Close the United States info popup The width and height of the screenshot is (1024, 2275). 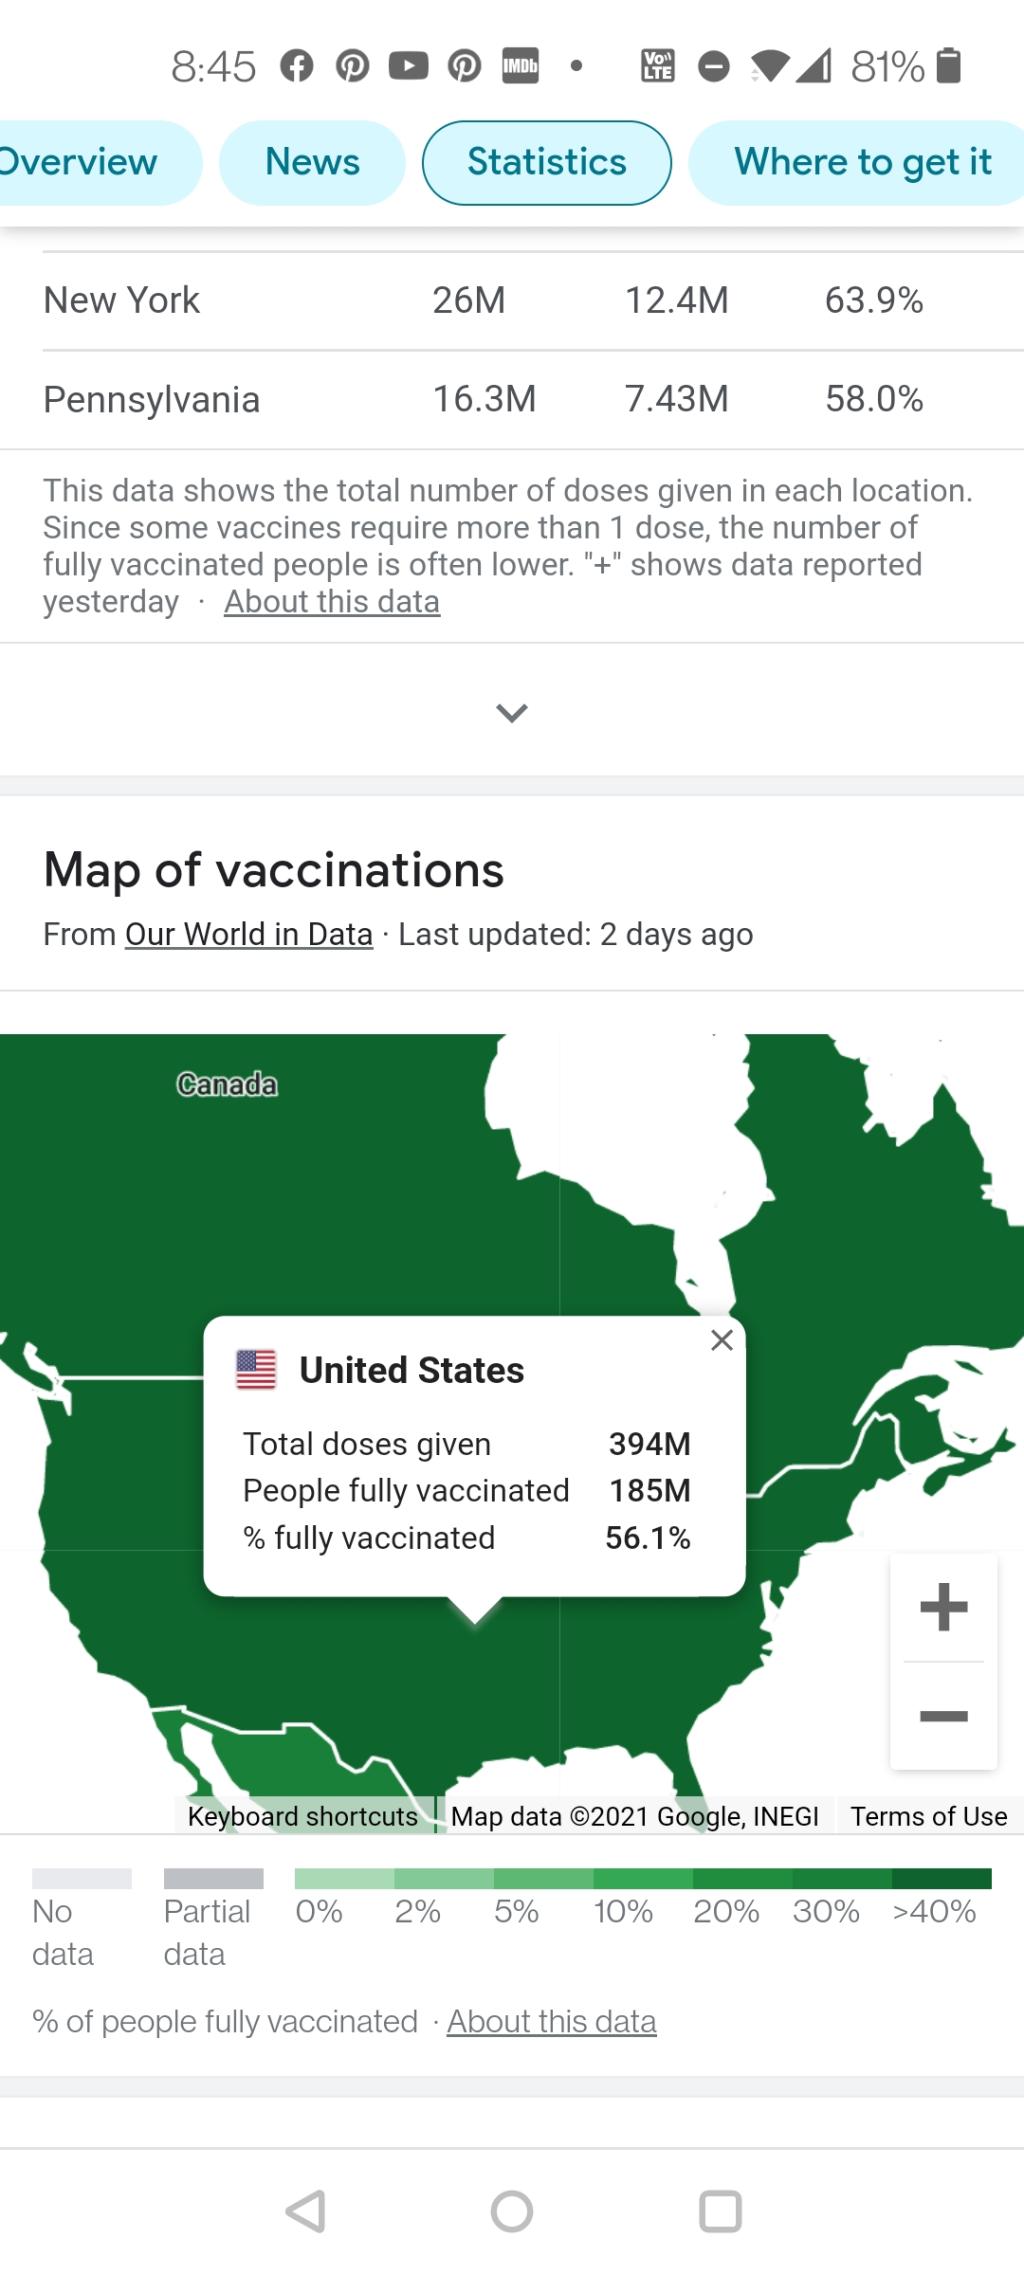(x=722, y=1340)
